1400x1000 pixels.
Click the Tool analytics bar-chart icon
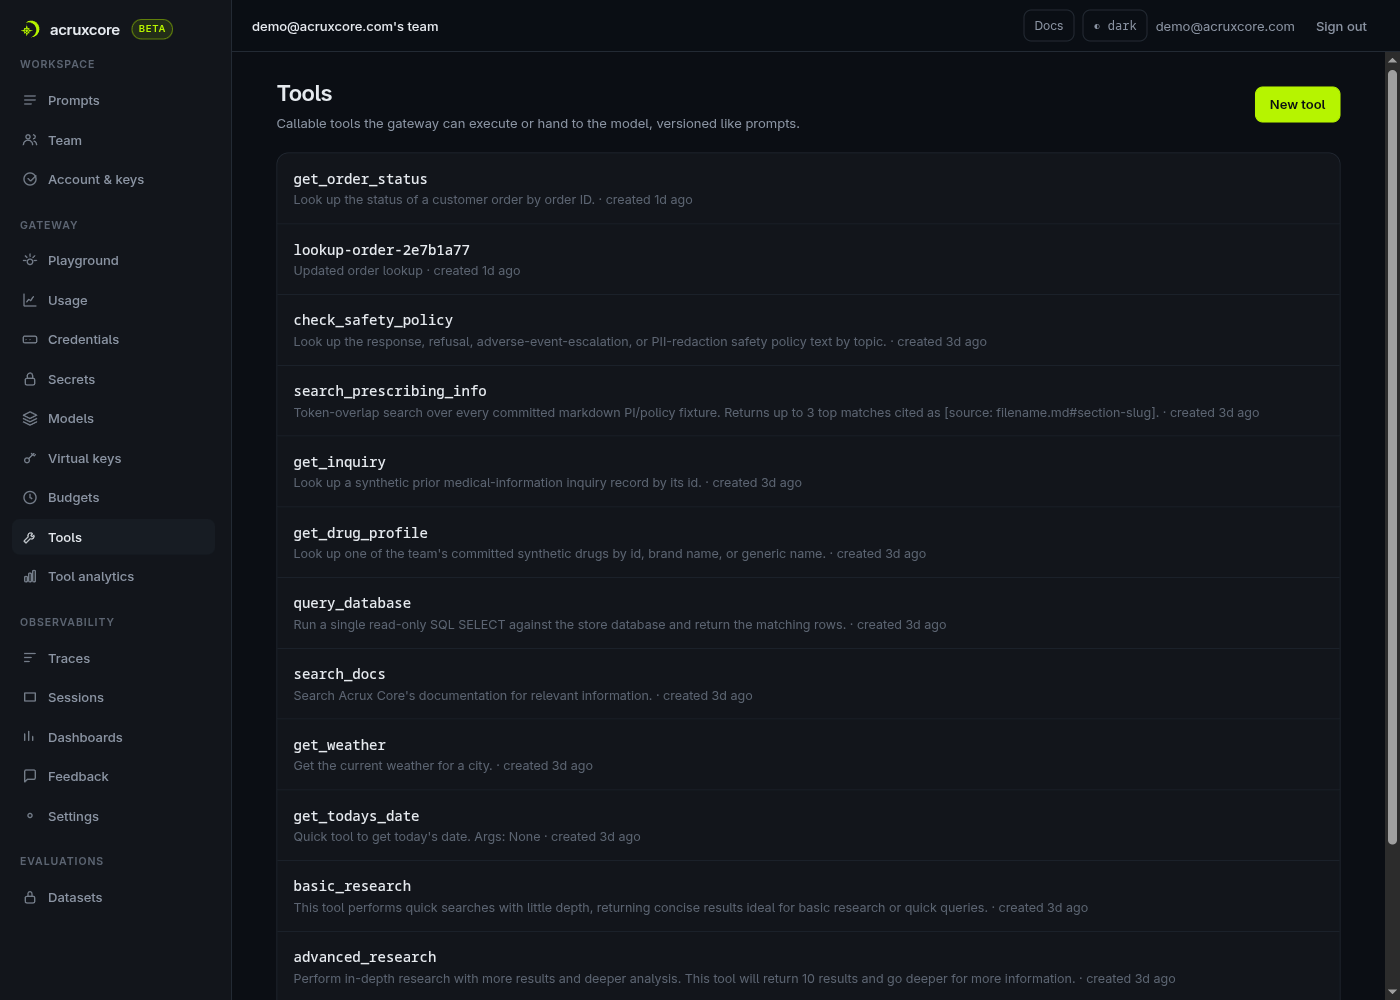click(30, 576)
